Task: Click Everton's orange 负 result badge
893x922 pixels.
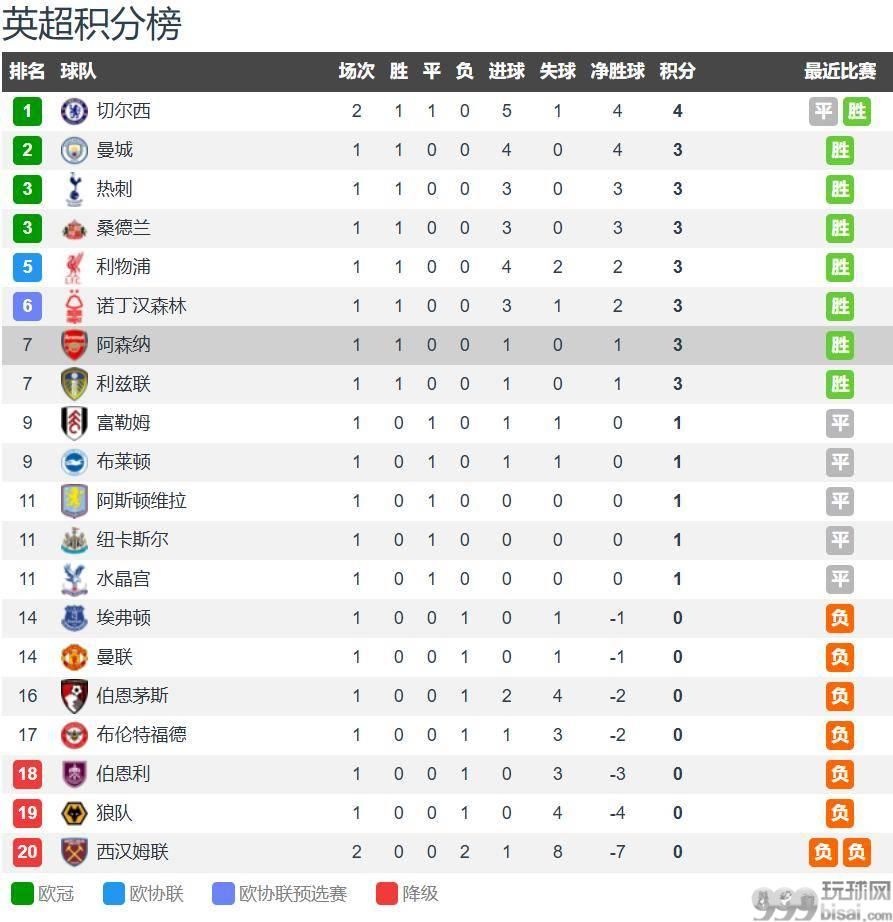Action: click(x=840, y=618)
